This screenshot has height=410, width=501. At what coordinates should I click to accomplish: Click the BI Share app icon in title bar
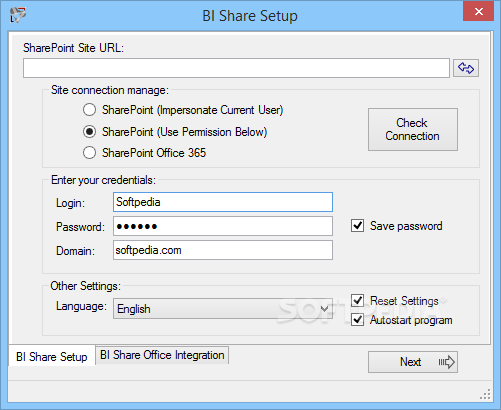[17, 15]
